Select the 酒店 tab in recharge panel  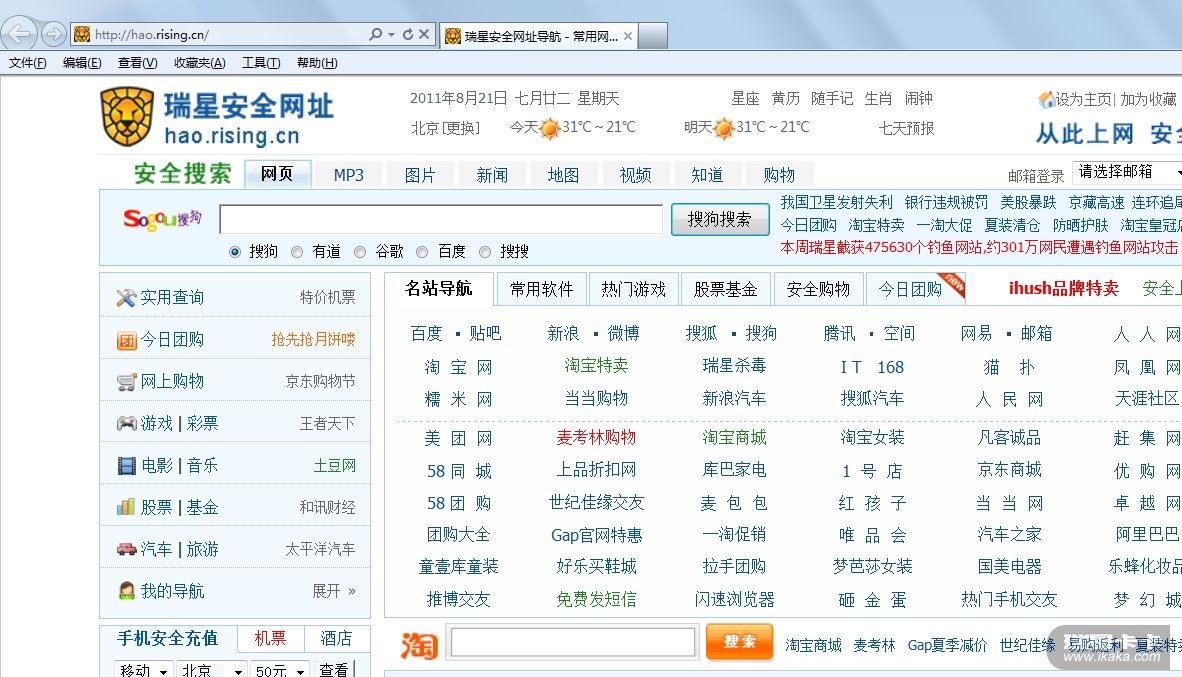(336, 639)
